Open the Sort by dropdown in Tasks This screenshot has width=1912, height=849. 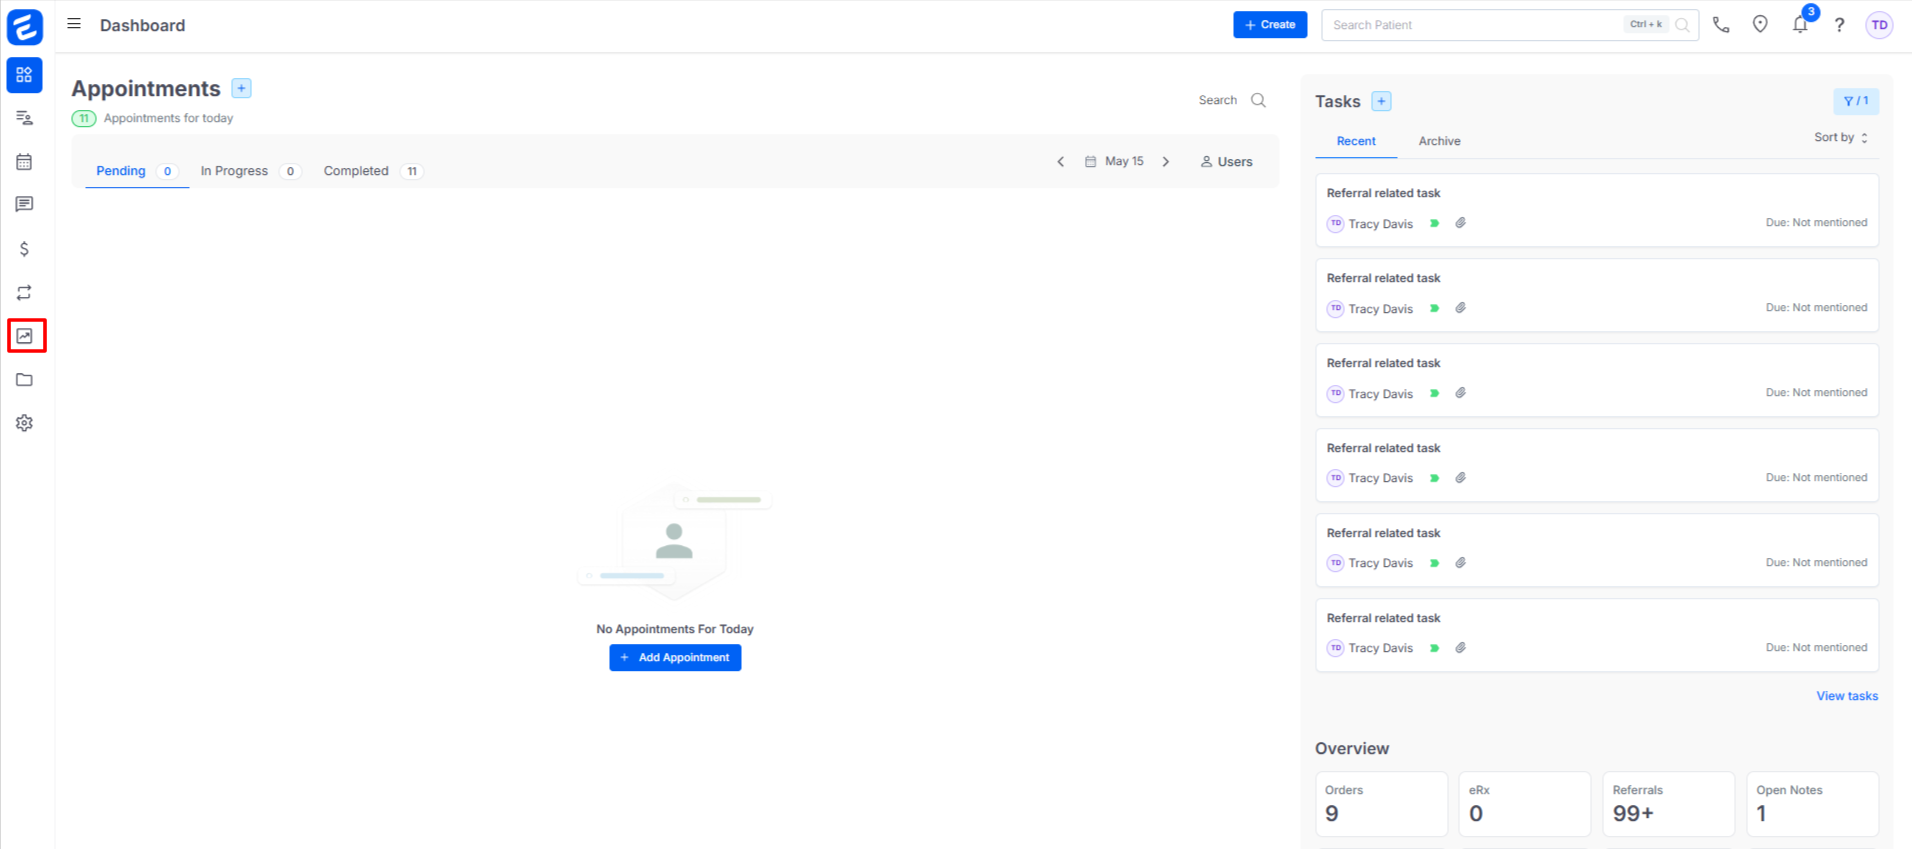pos(1840,138)
